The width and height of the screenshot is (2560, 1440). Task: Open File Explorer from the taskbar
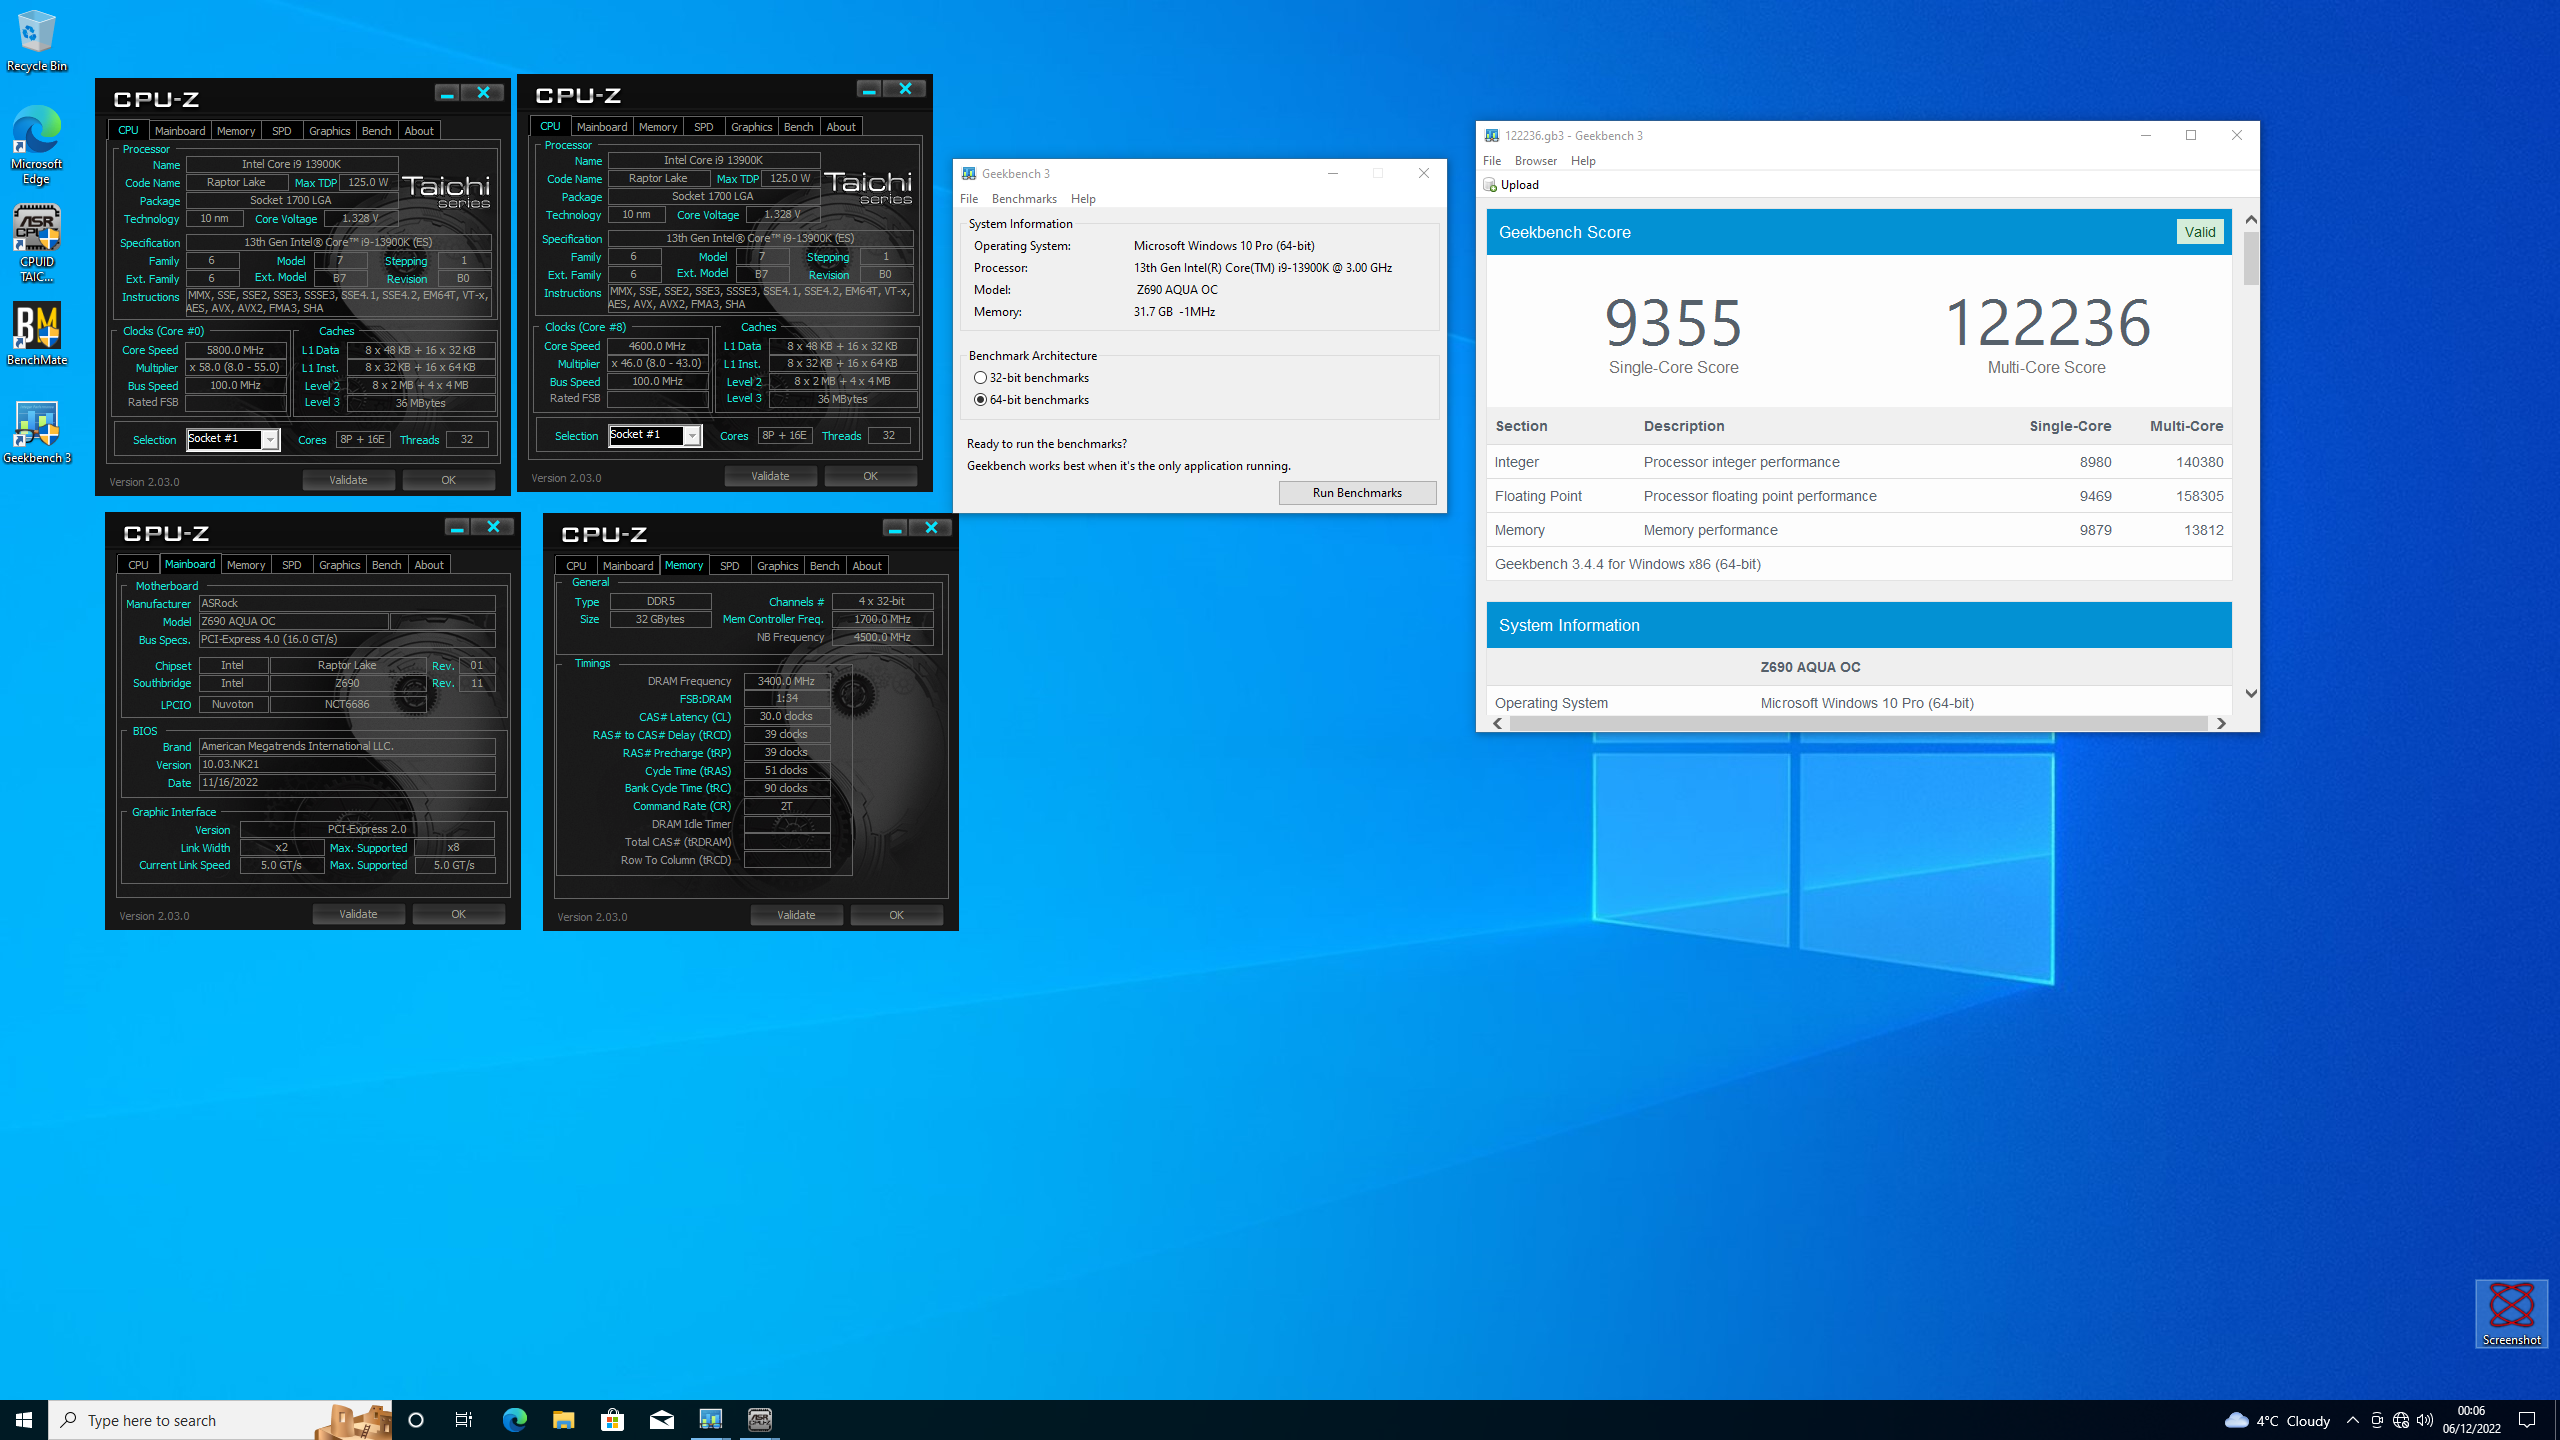pyautogui.click(x=563, y=1420)
